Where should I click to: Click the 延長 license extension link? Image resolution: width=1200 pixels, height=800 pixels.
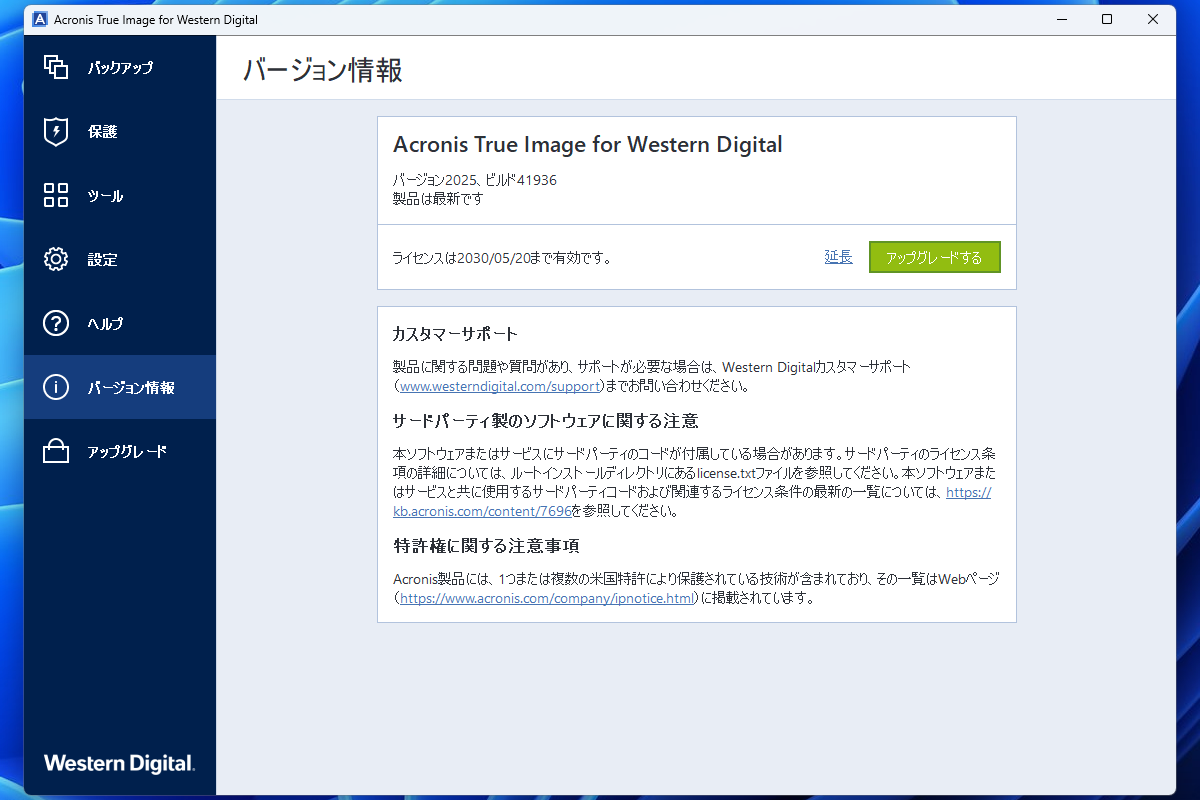pos(838,257)
